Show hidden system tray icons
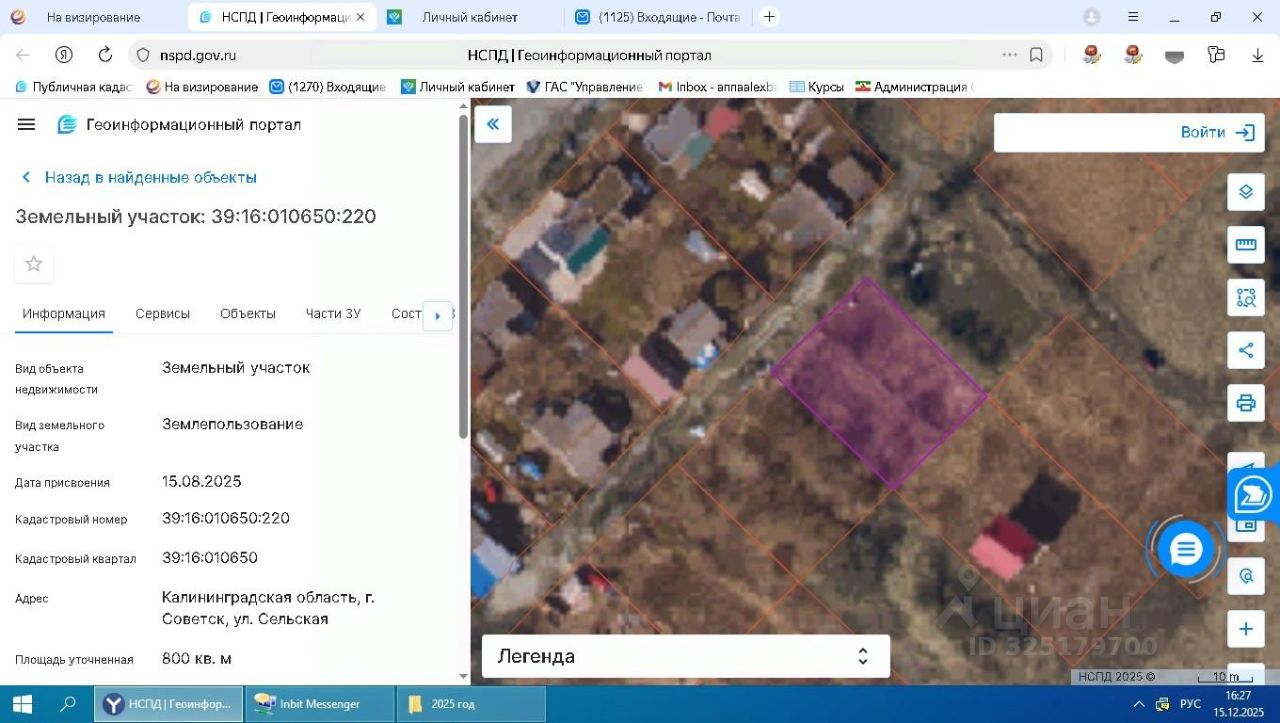The height and width of the screenshot is (723, 1280). (1138, 704)
